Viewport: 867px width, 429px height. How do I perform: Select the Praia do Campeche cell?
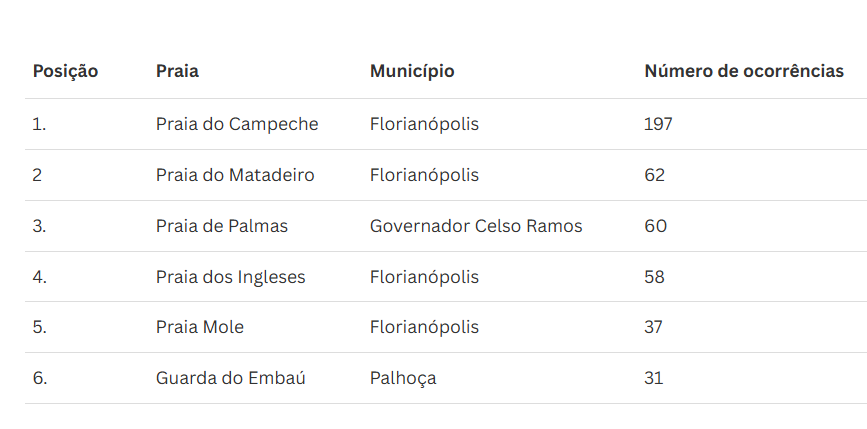click(x=237, y=125)
